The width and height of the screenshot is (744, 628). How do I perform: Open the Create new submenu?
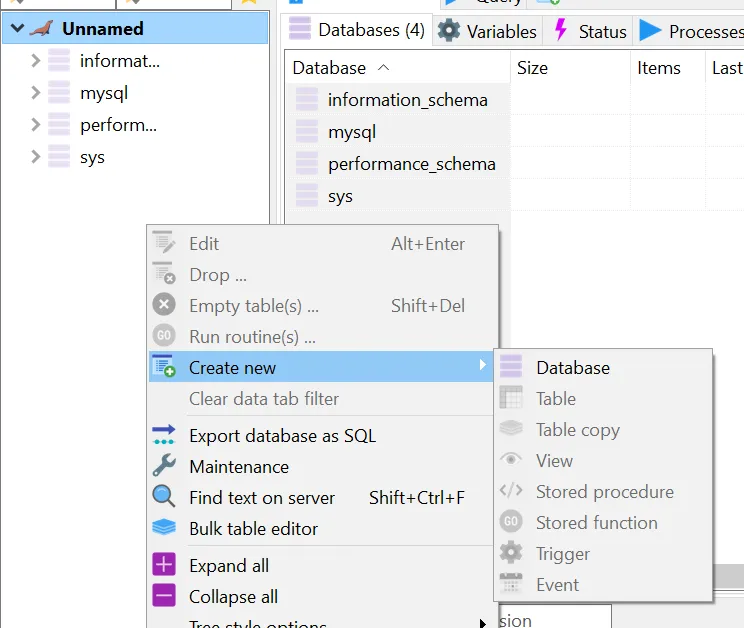232,367
